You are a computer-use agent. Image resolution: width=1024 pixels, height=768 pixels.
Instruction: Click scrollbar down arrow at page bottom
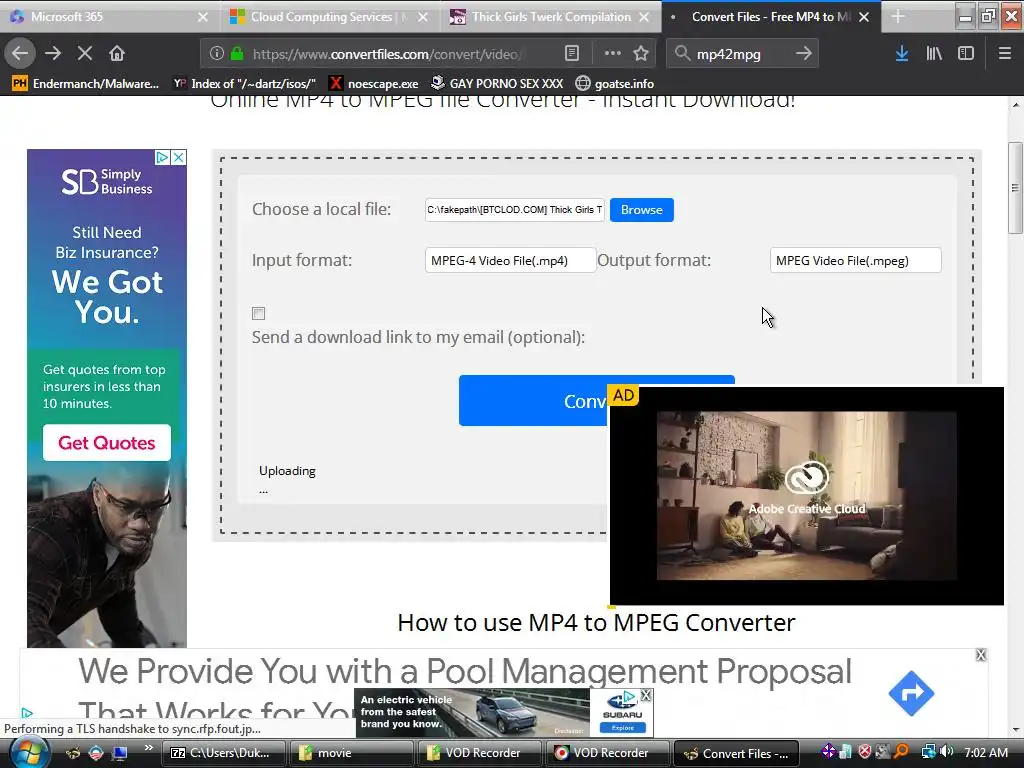pos(1015,730)
